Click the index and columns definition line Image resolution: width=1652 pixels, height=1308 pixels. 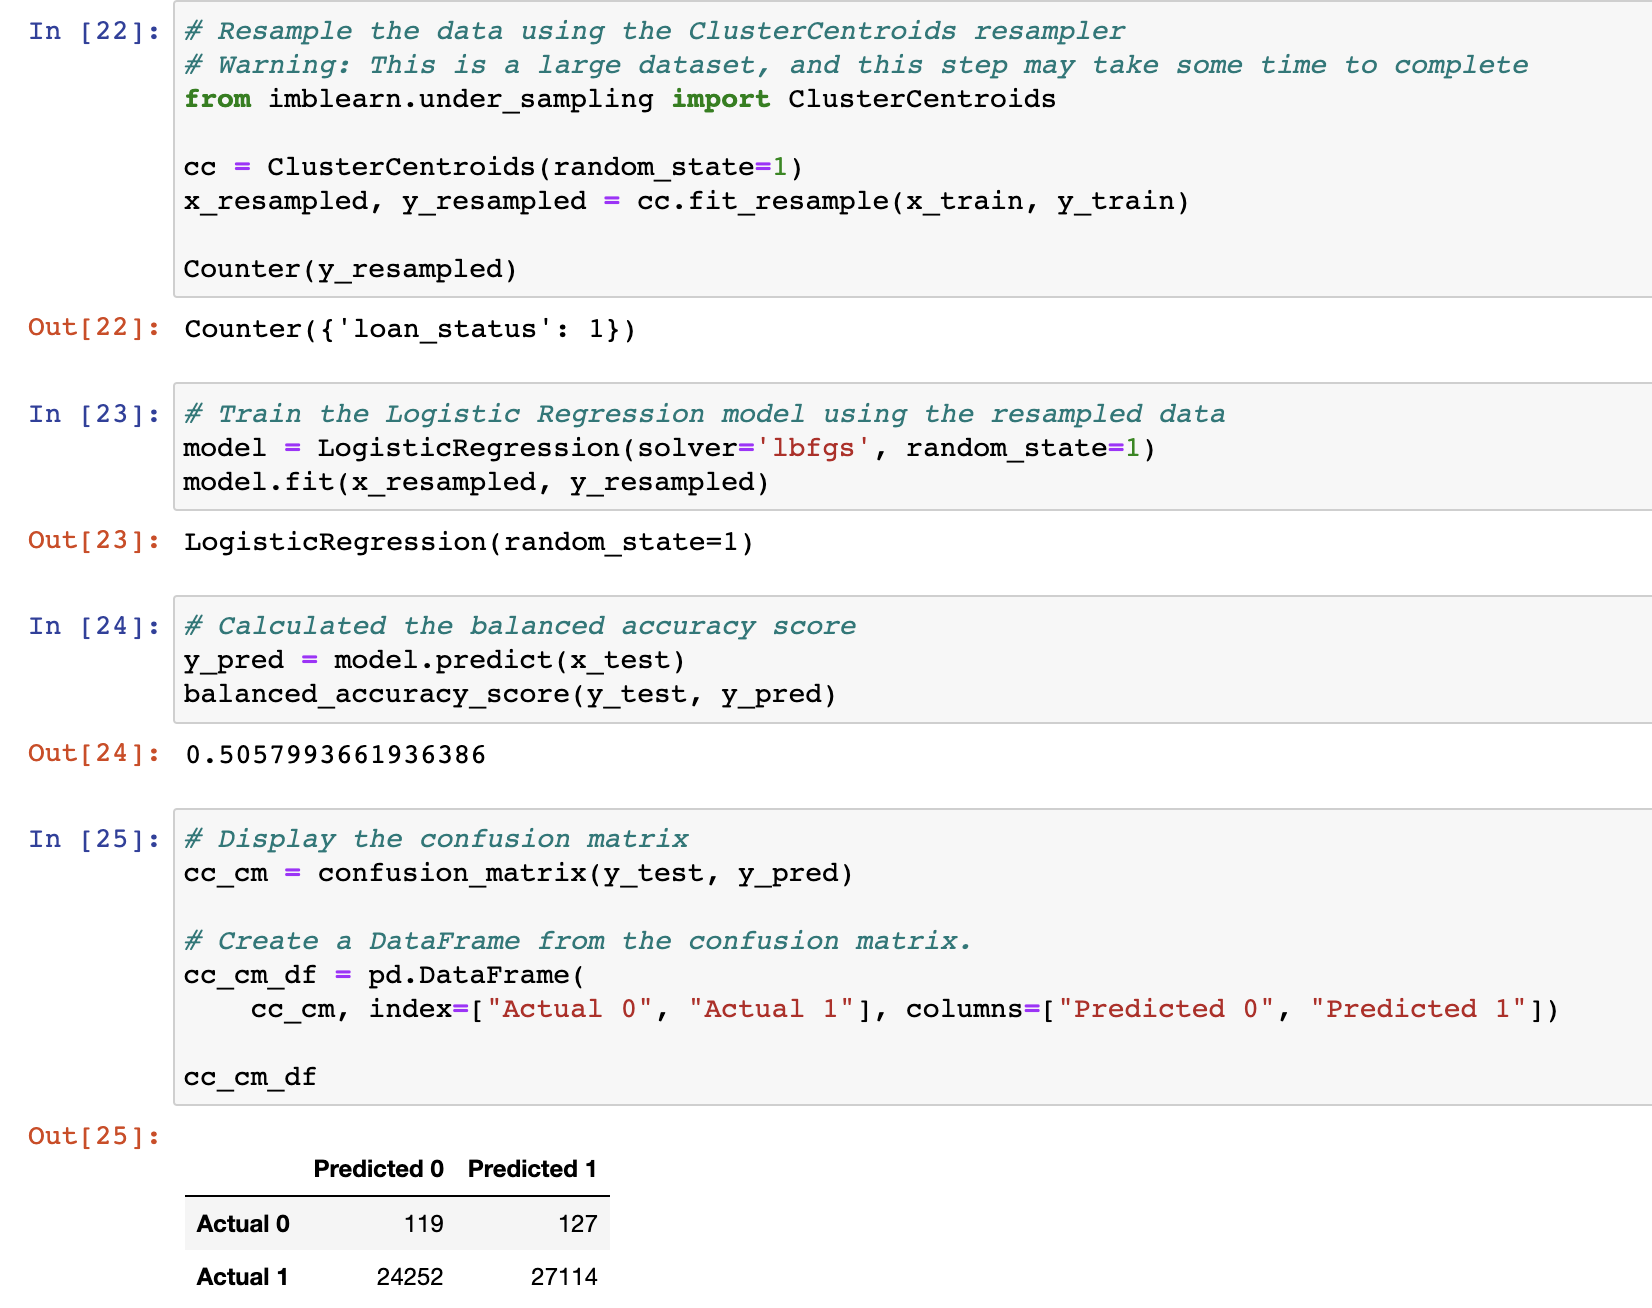(x=905, y=1009)
